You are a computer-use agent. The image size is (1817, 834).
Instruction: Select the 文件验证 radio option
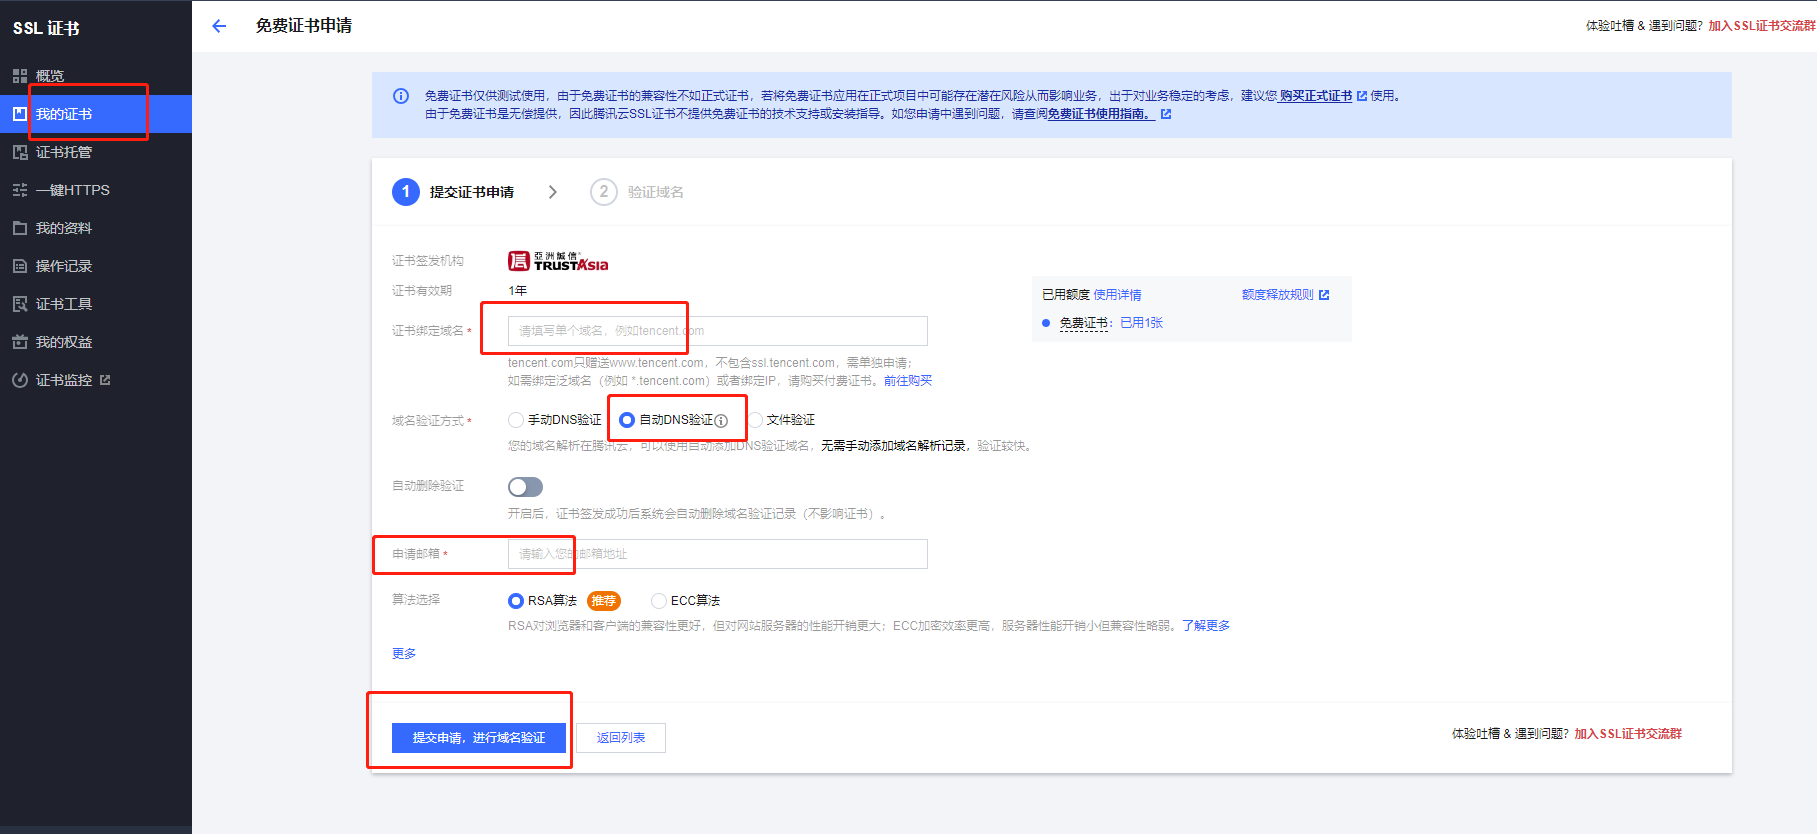(756, 420)
